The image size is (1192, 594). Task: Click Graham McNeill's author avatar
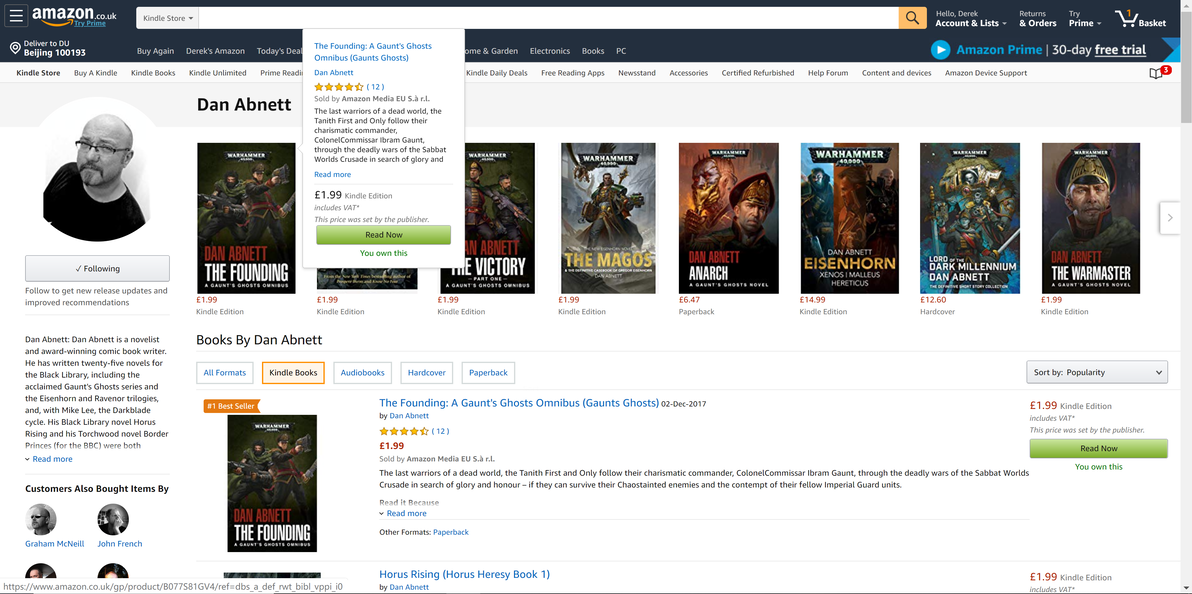[41, 519]
